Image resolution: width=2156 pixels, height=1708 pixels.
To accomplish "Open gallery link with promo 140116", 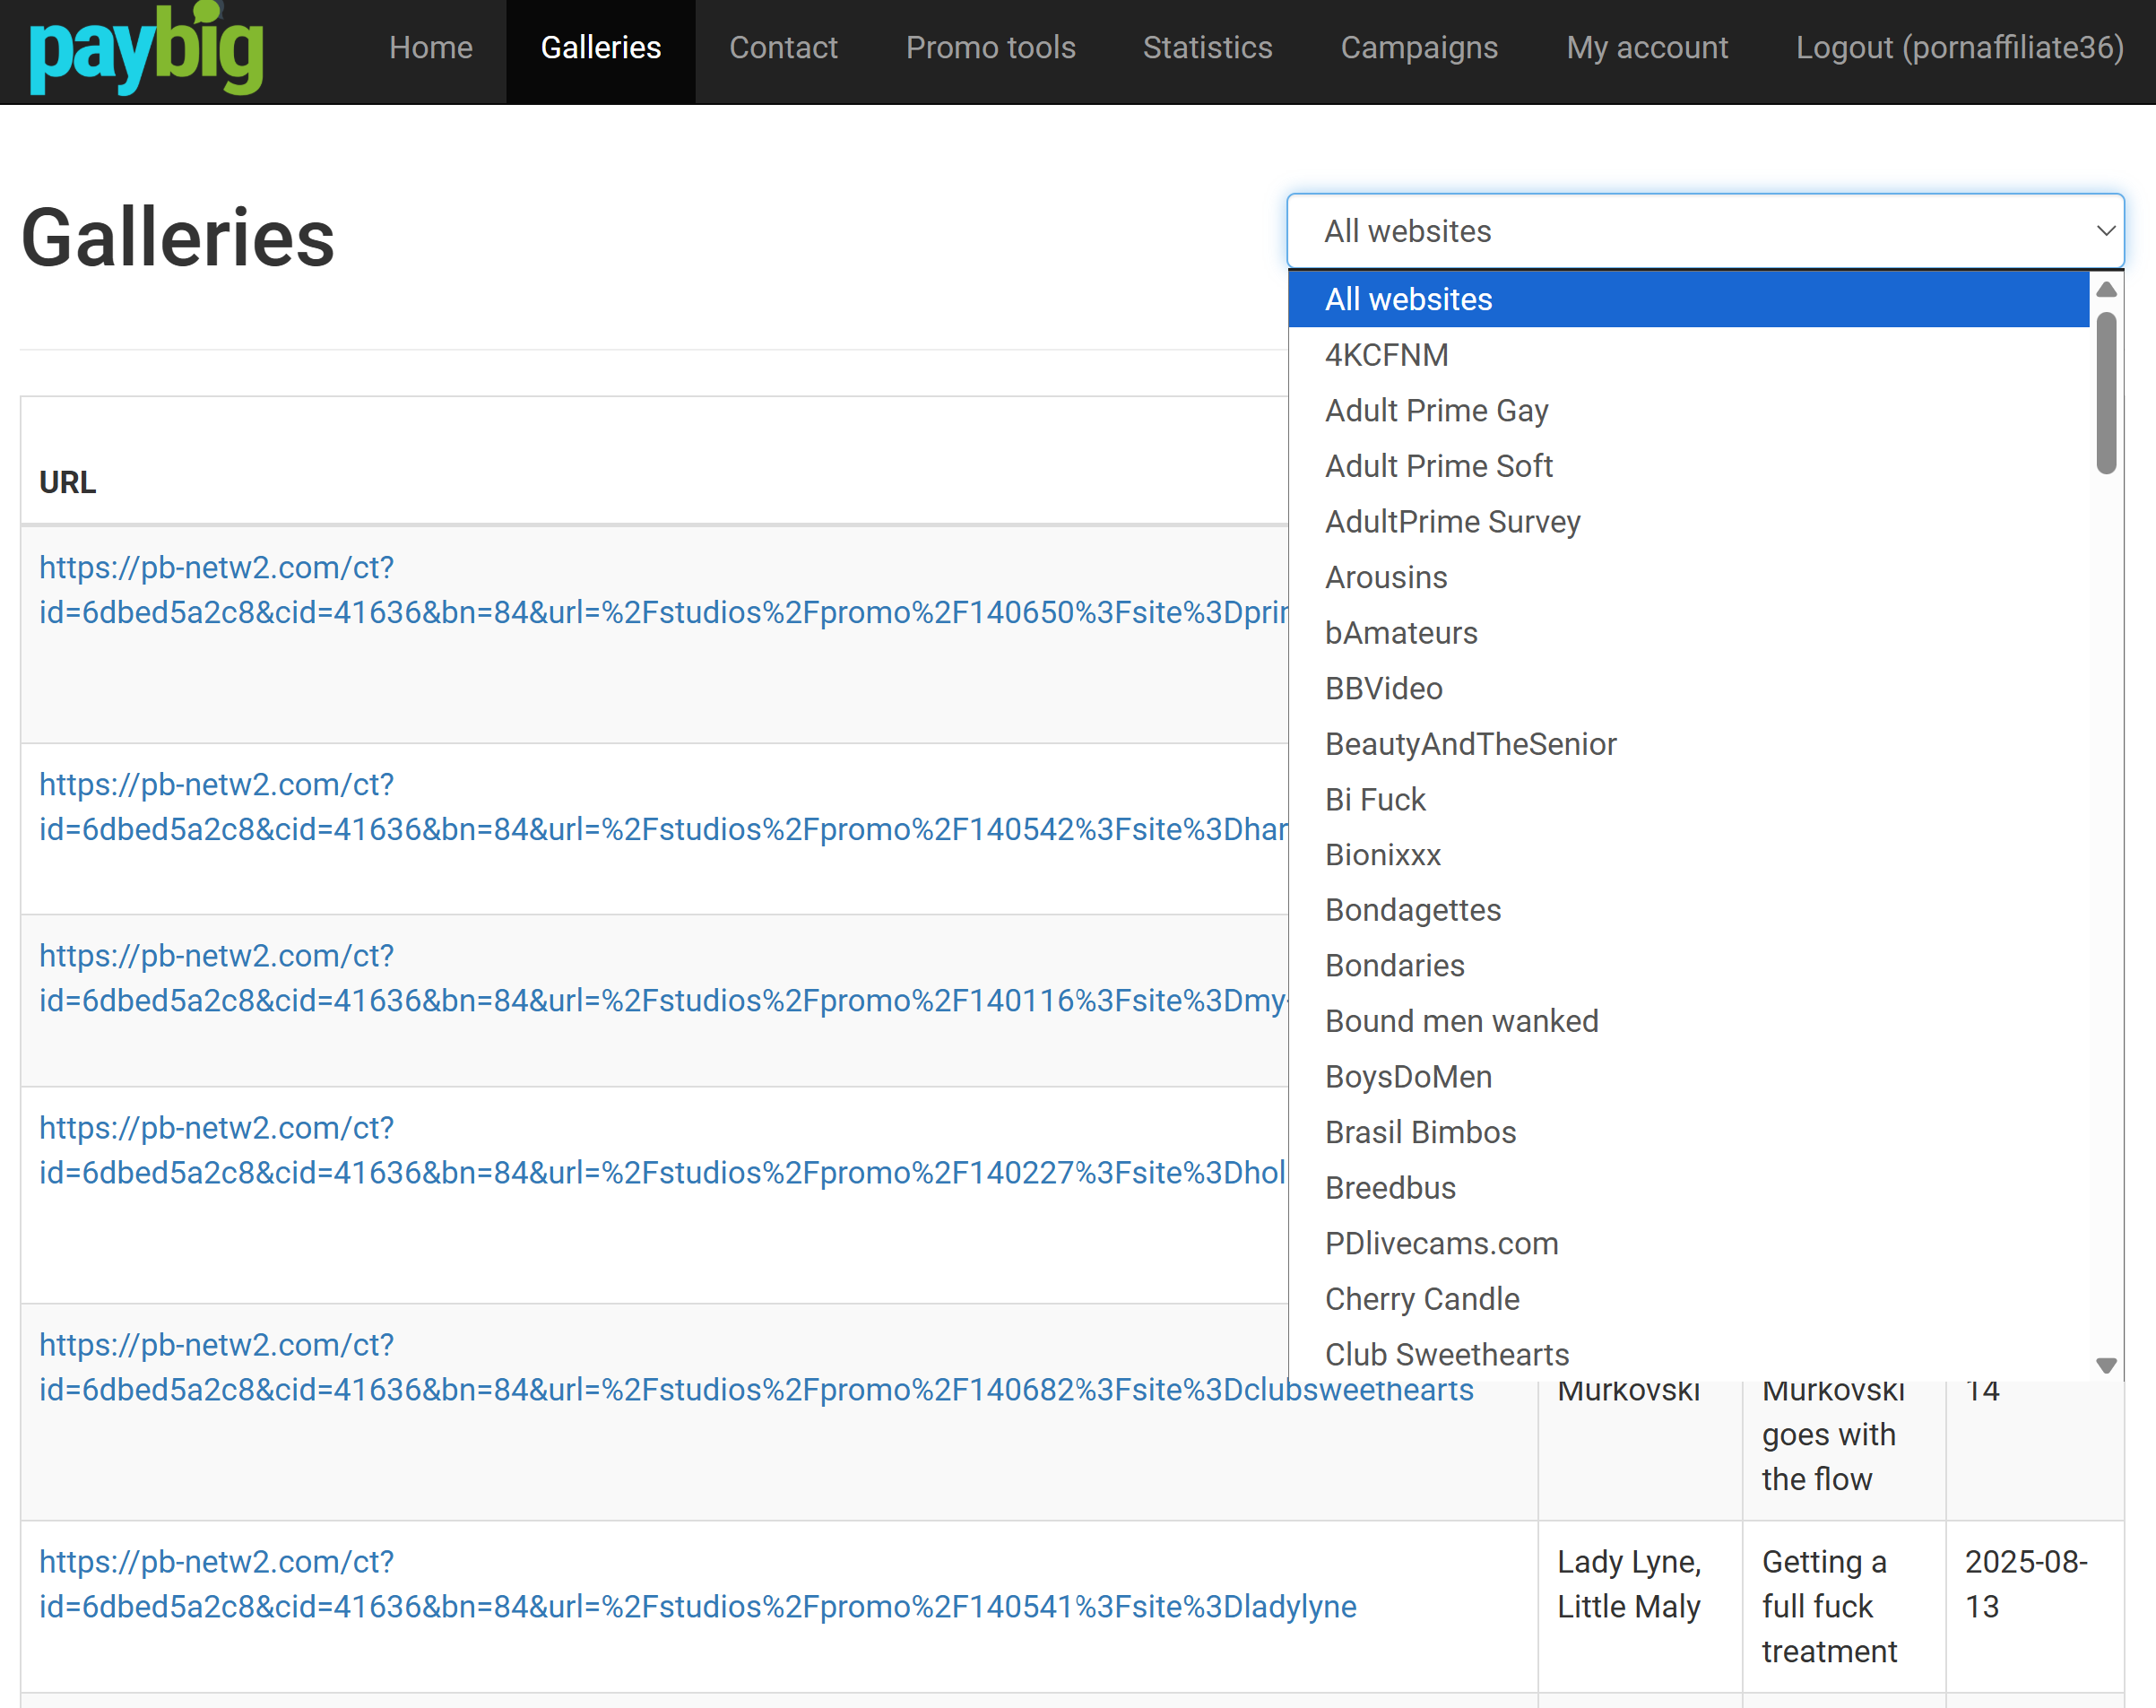I will [664, 978].
